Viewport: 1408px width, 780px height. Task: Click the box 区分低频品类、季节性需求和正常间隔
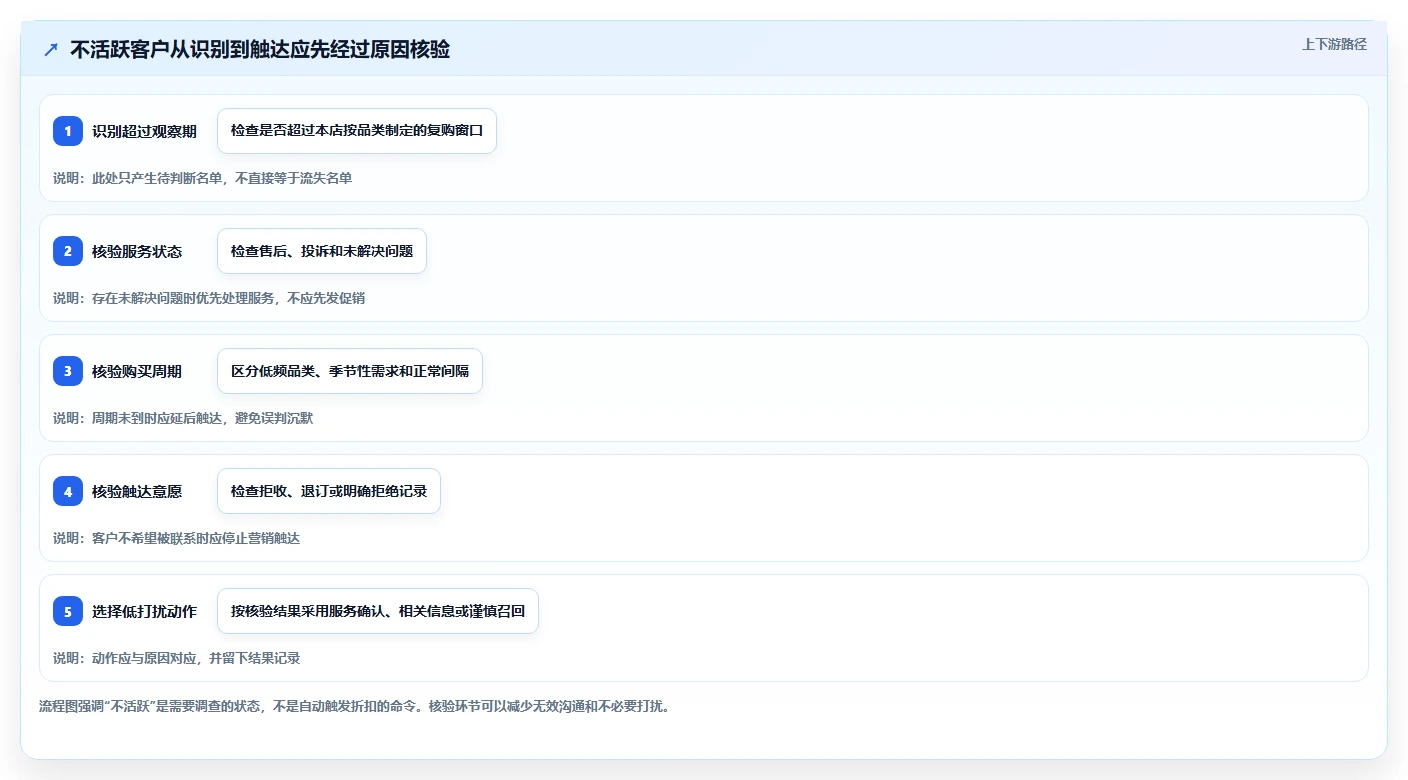(350, 371)
